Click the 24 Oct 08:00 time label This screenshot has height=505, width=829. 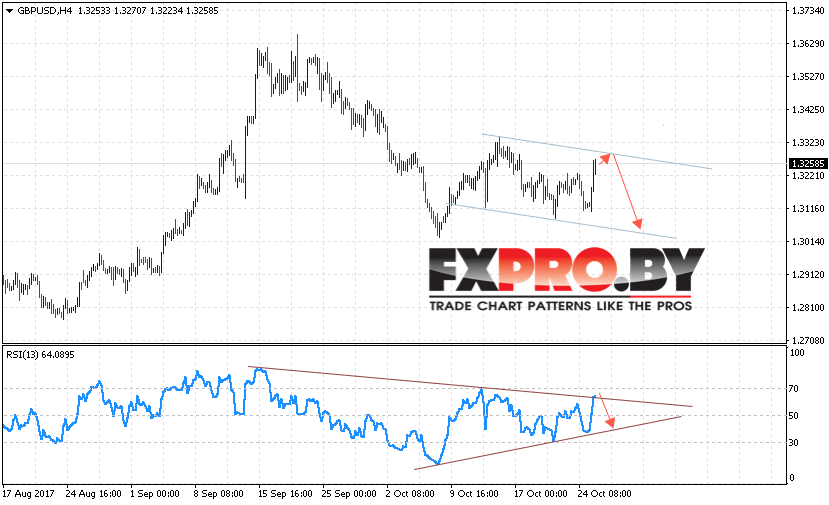pyautogui.click(x=605, y=494)
